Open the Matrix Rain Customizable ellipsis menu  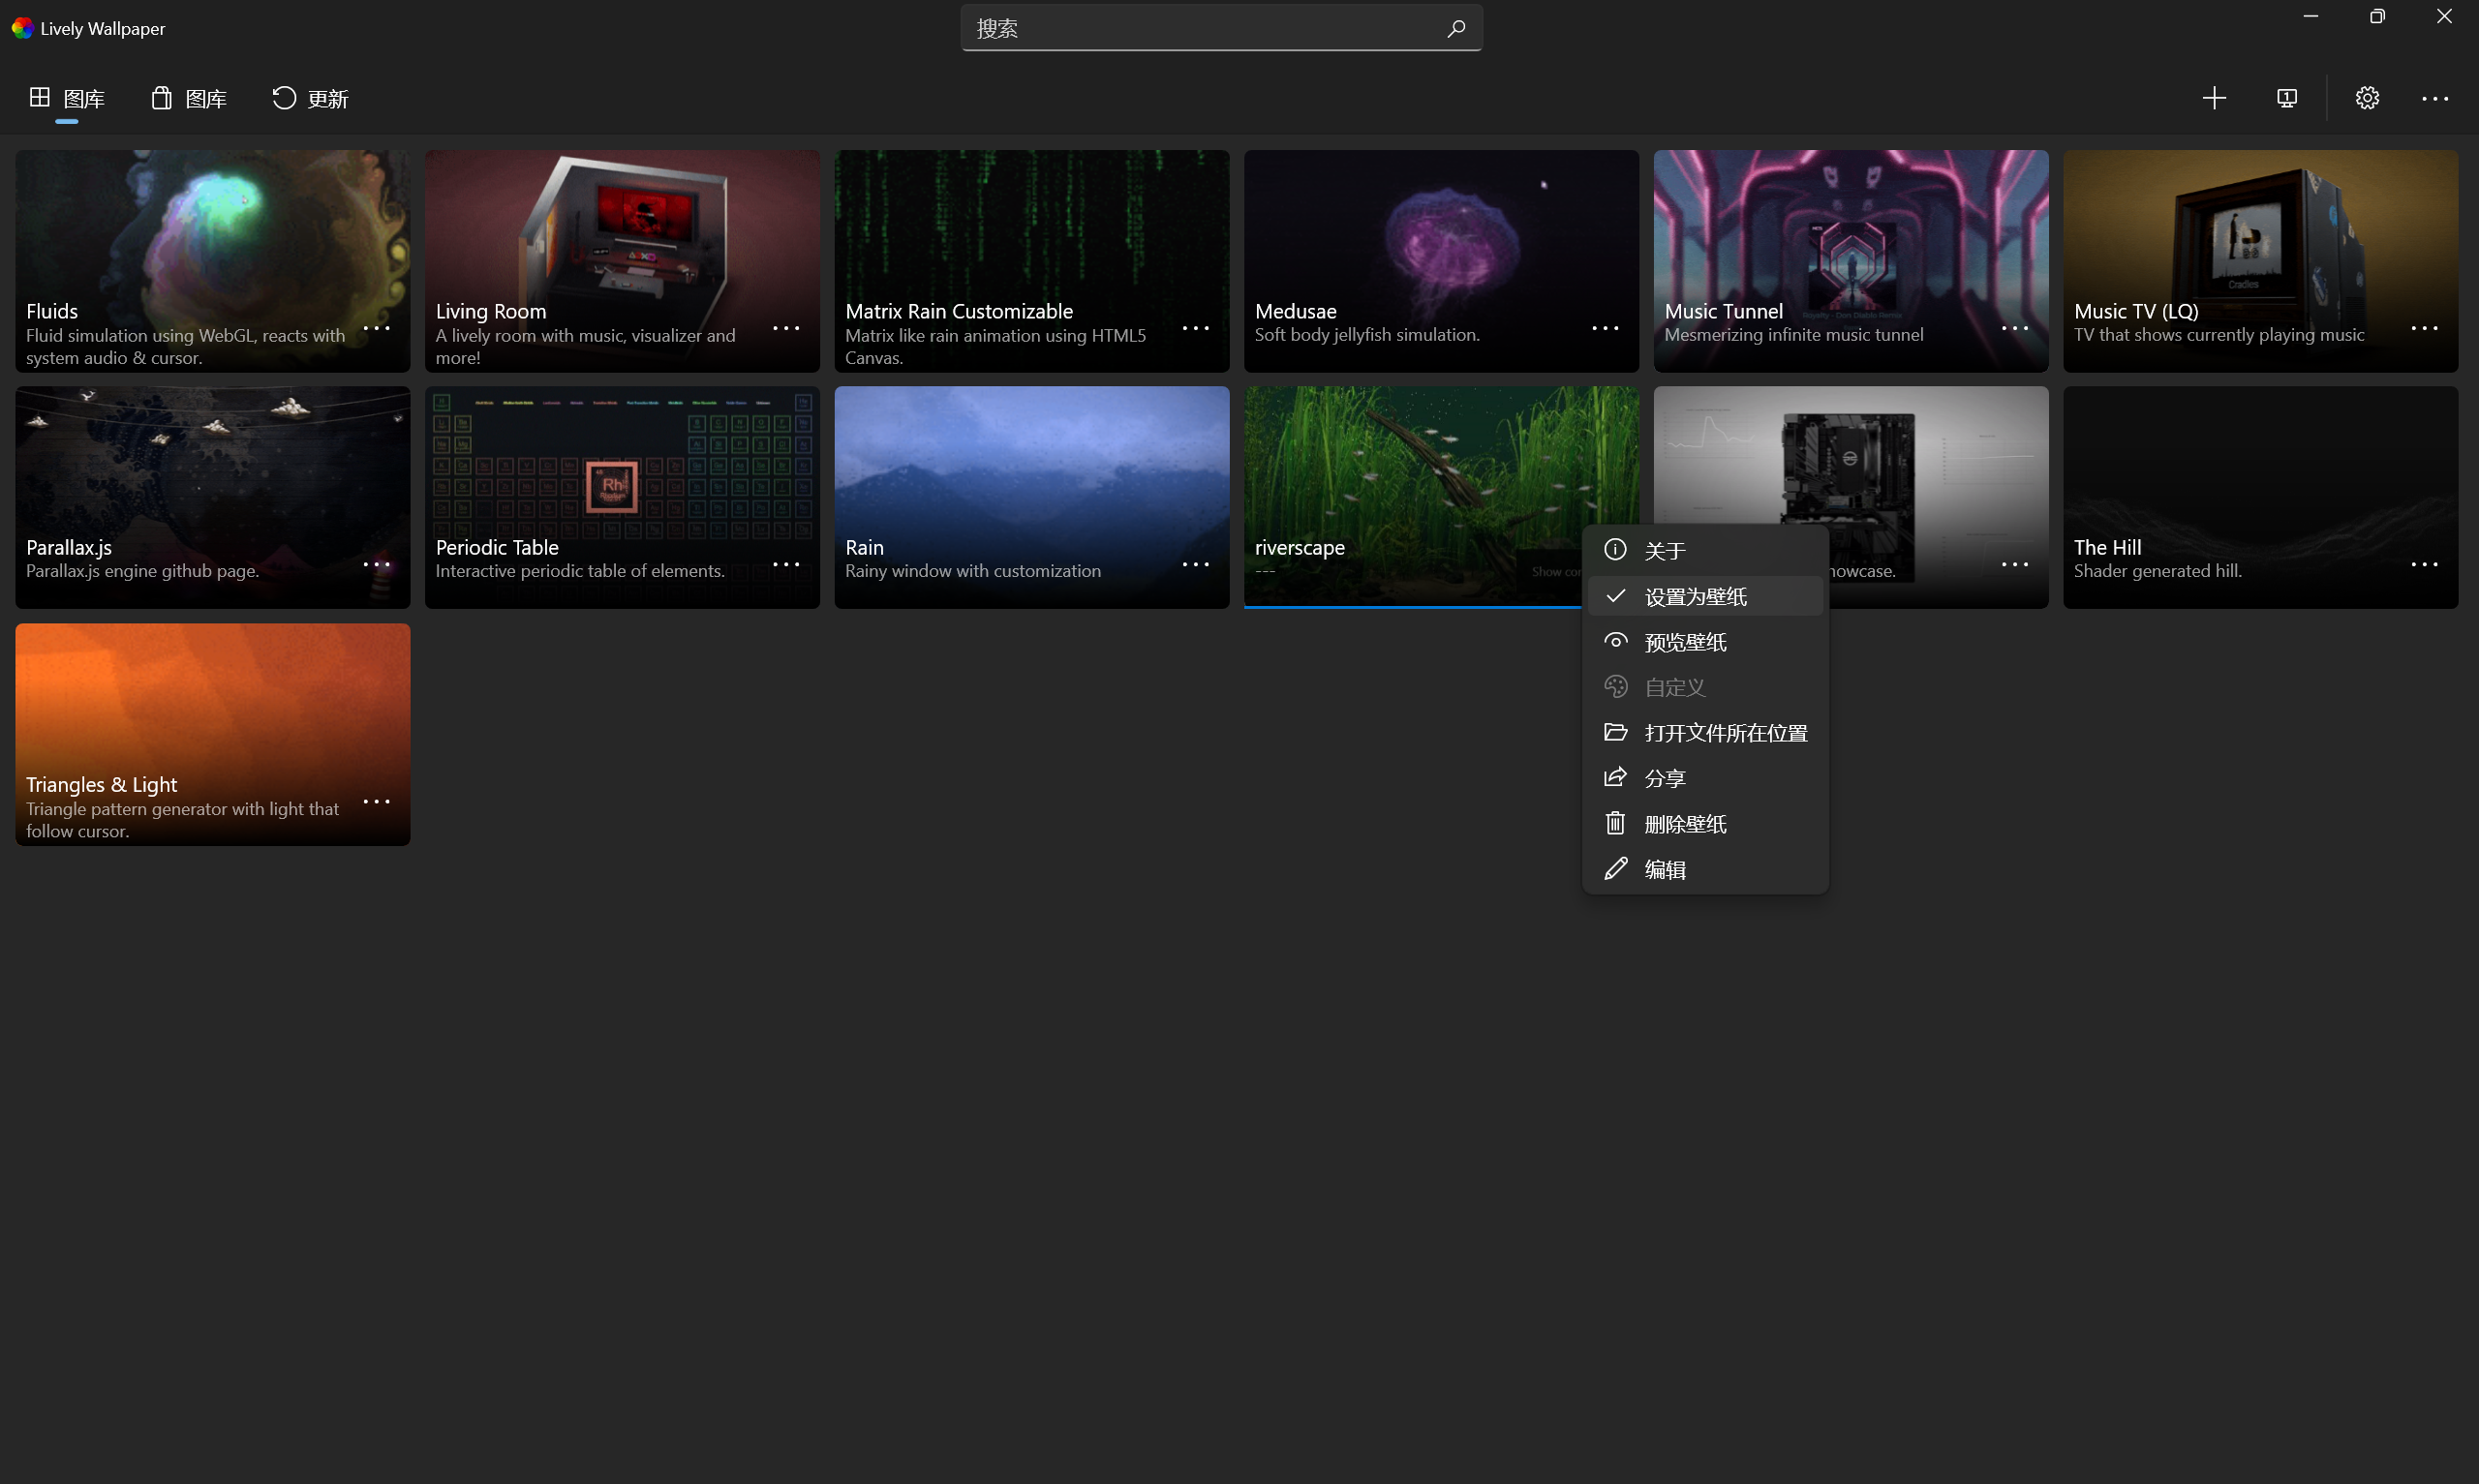pos(1195,328)
